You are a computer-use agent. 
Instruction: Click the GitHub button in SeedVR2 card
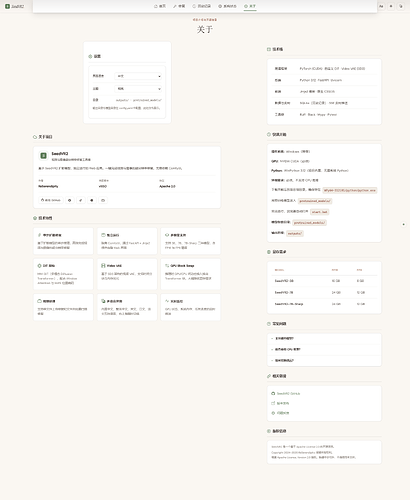pyautogui.click(x=51, y=200)
